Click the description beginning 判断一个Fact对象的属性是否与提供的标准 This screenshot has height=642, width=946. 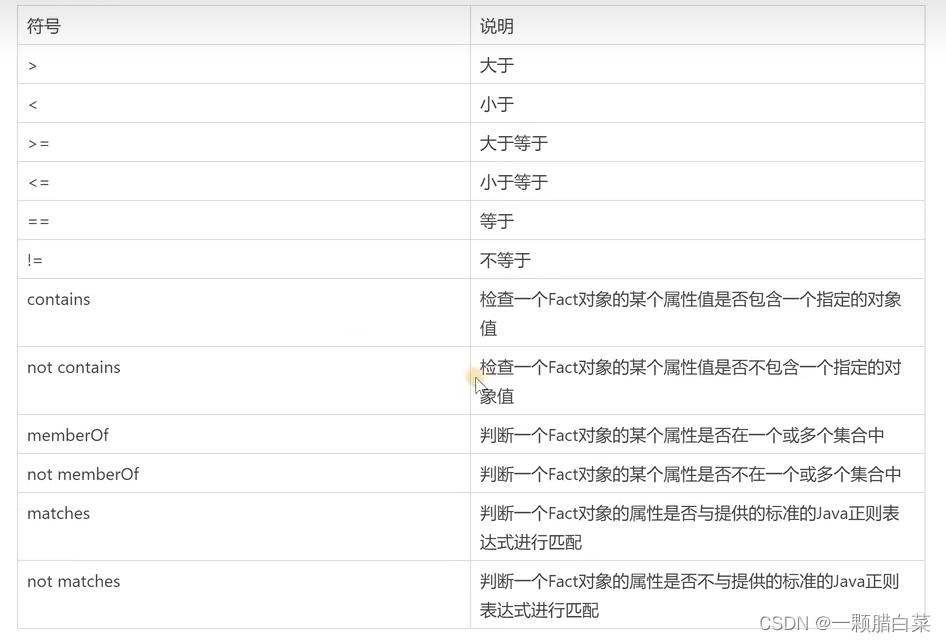point(697,527)
